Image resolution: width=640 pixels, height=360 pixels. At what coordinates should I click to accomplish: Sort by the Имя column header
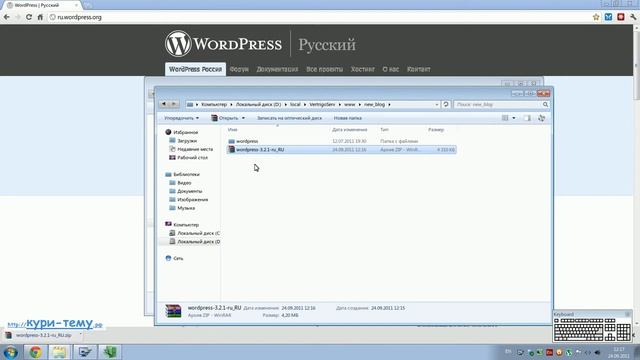pos(233,129)
